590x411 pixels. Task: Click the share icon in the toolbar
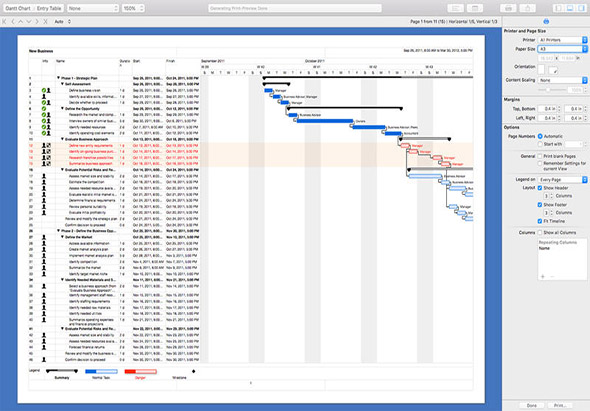(528, 8)
